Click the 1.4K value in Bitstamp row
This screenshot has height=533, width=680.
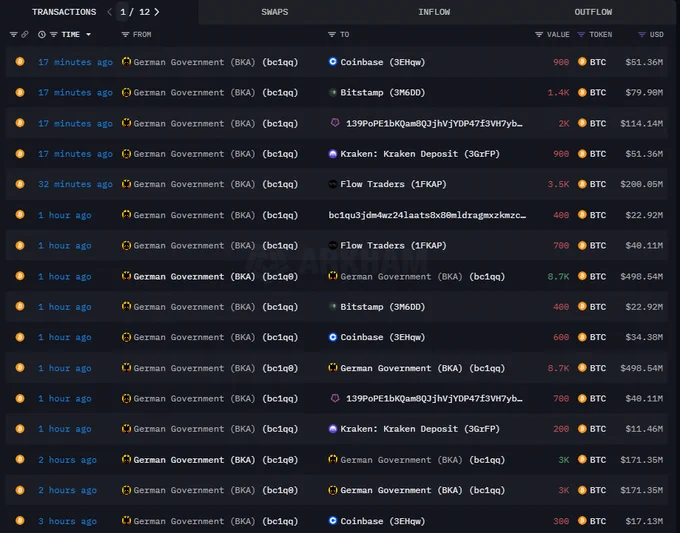(558, 92)
